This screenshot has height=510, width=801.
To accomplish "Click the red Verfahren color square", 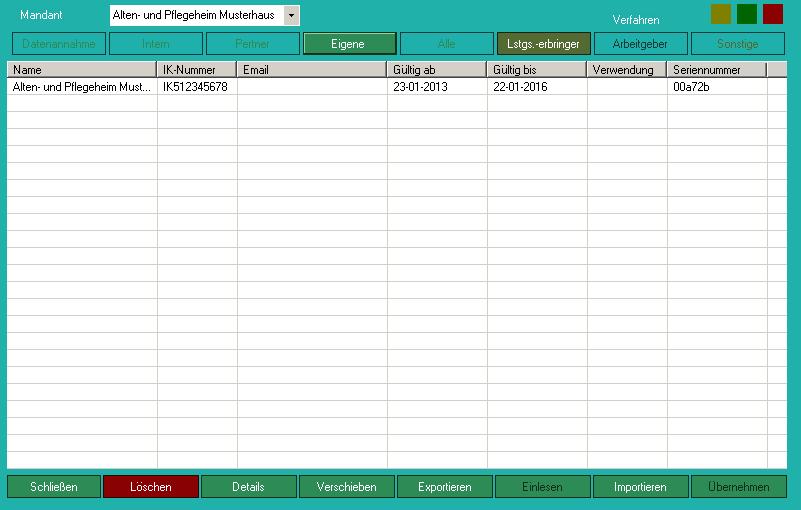I will [x=773, y=14].
